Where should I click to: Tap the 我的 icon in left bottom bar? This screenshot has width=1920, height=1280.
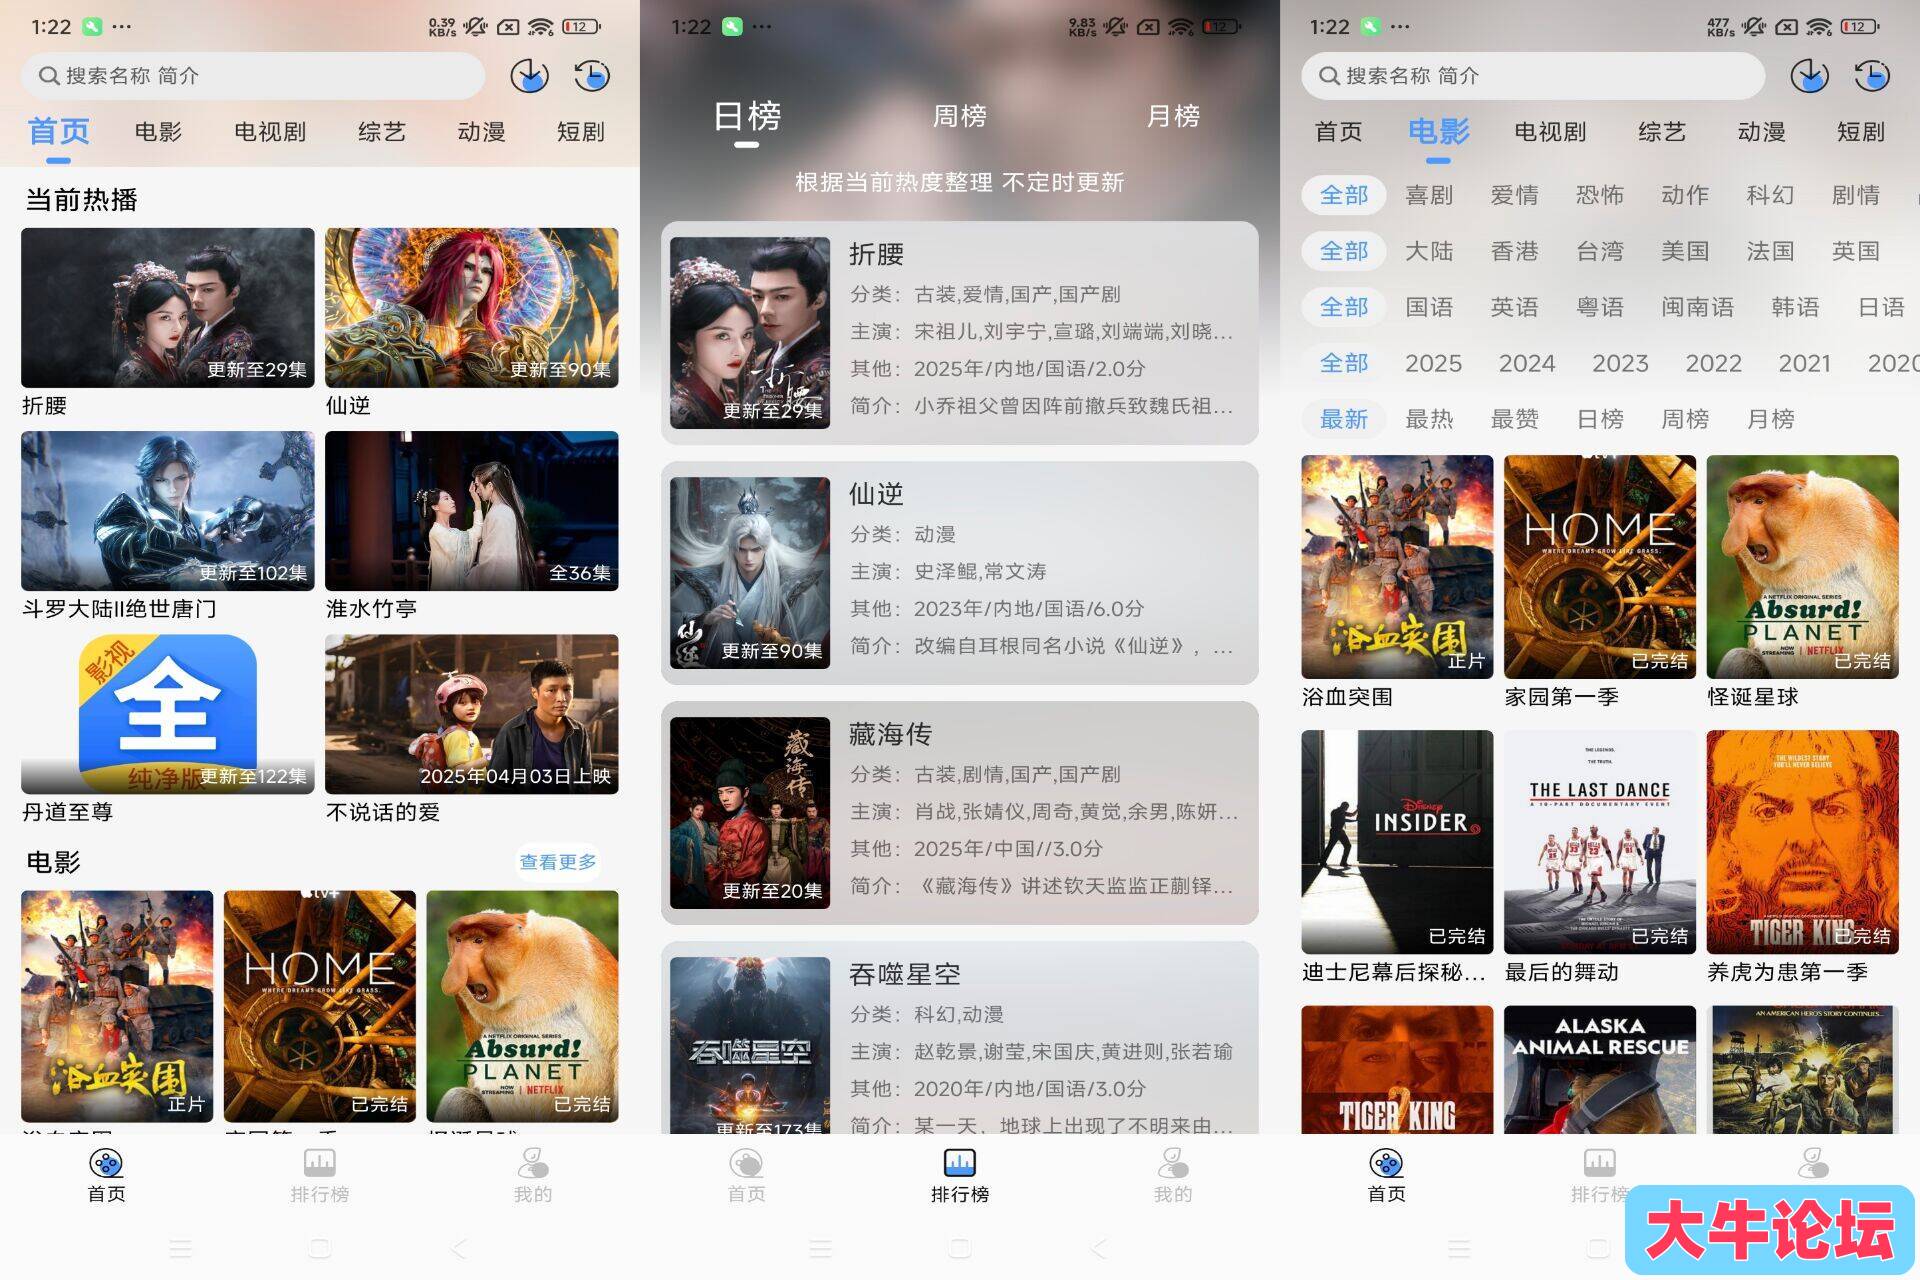tap(532, 1163)
